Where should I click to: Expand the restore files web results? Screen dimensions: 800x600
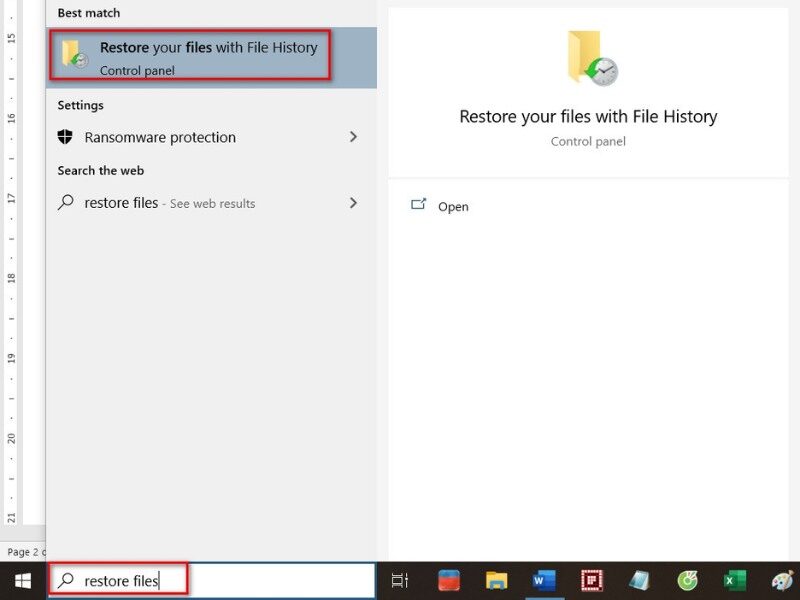pyautogui.click(x=353, y=202)
